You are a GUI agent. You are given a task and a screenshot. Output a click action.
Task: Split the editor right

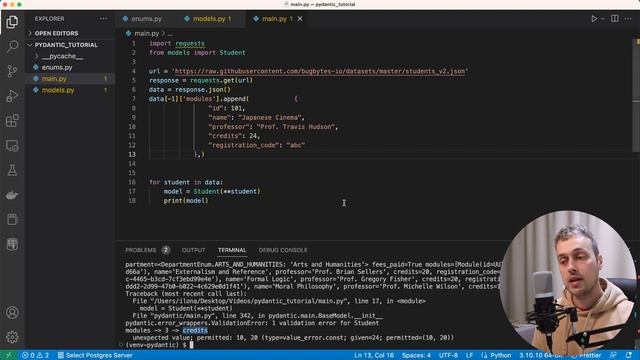[615, 19]
